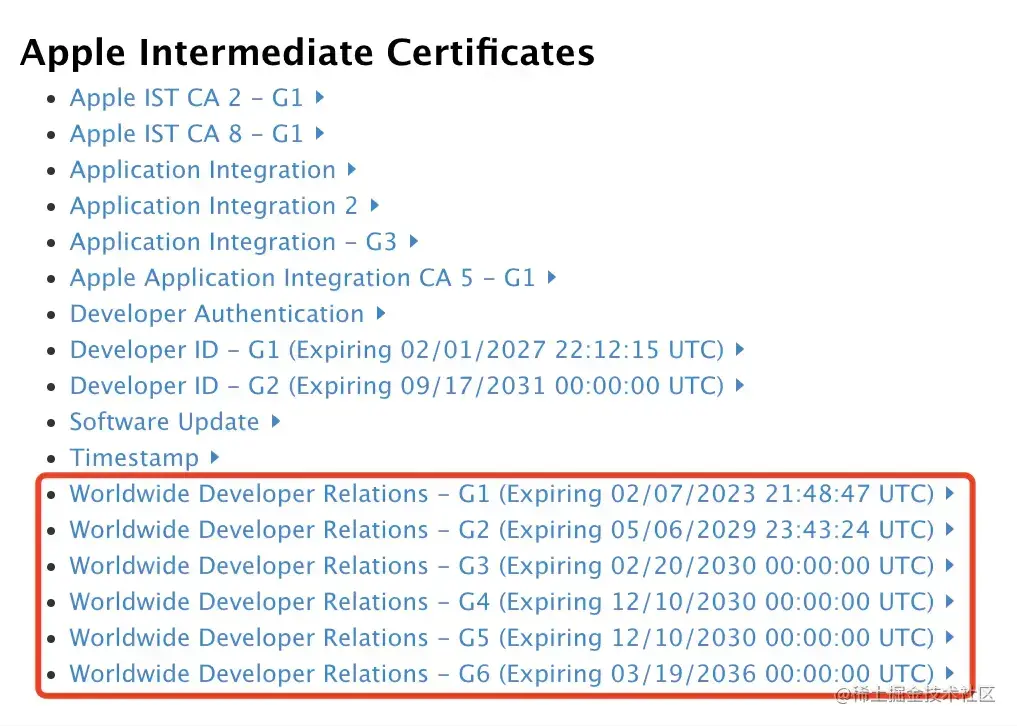Click arrow after Worldwide Developer Relations G5 entry
The image size is (1017, 726).
pos(950,637)
